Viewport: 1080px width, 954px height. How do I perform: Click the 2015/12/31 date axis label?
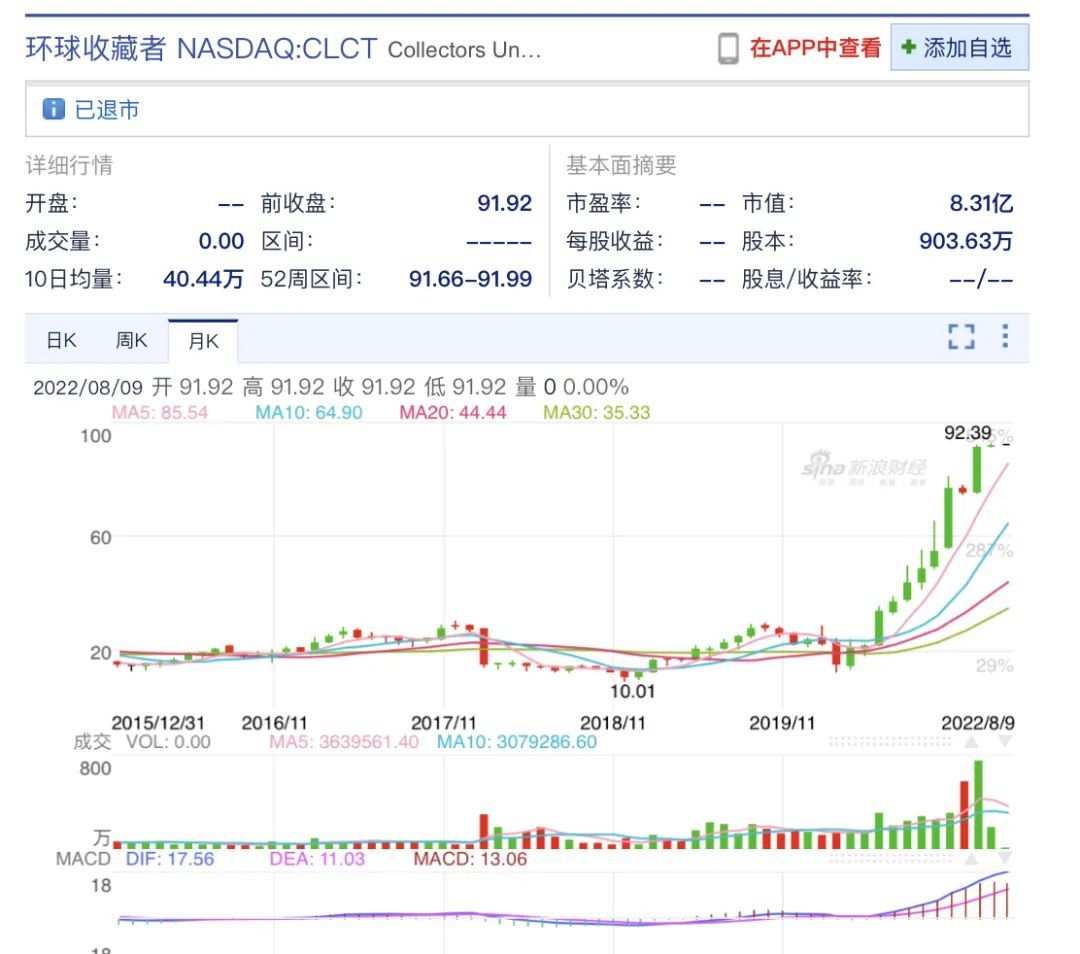pyautogui.click(x=158, y=723)
